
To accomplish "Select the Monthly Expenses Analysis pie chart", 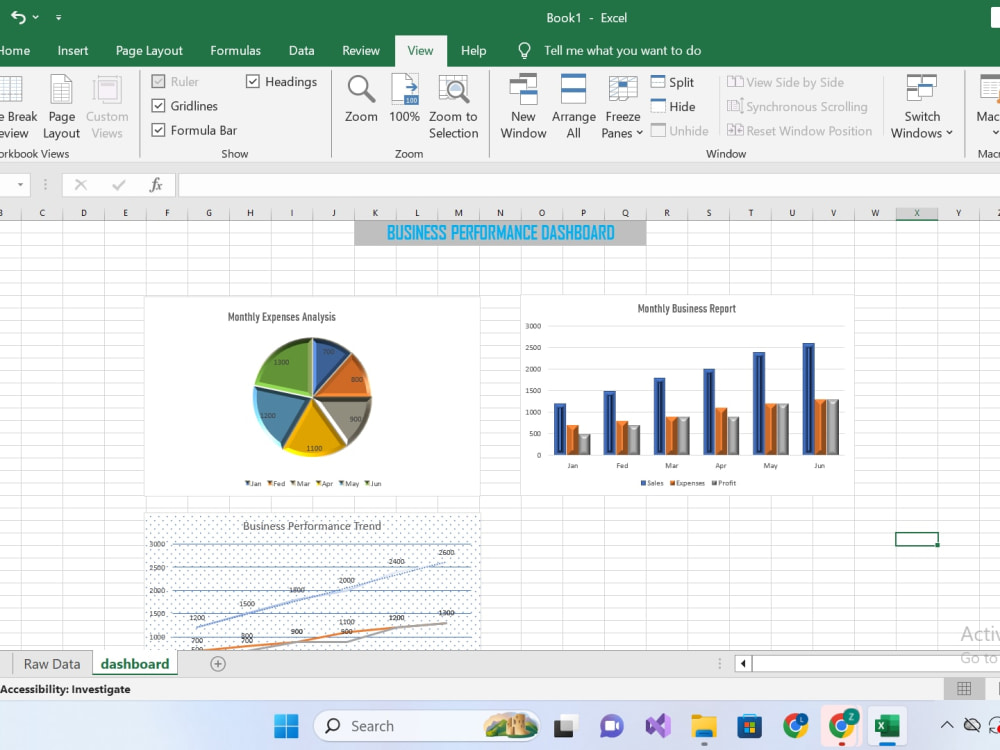I will (x=312, y=397).
